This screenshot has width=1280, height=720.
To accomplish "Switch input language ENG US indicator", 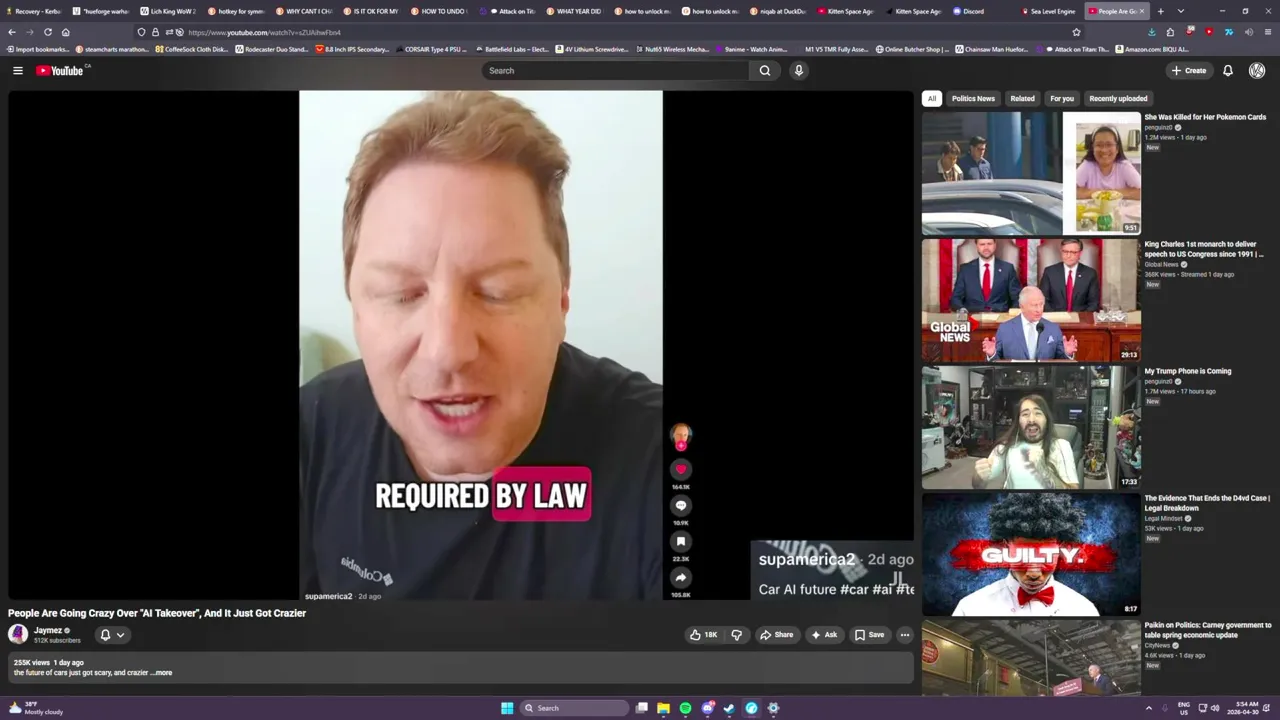I will [x=1184, y=708].
